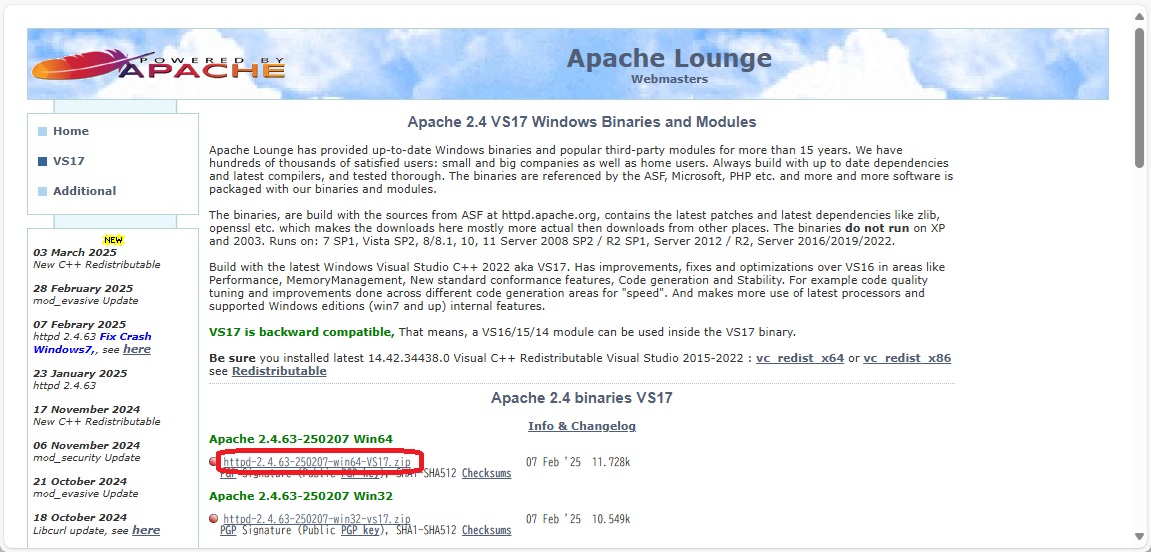Click the Apache Lounge site title
This screenshot has height=552, width=1151.
669,58
